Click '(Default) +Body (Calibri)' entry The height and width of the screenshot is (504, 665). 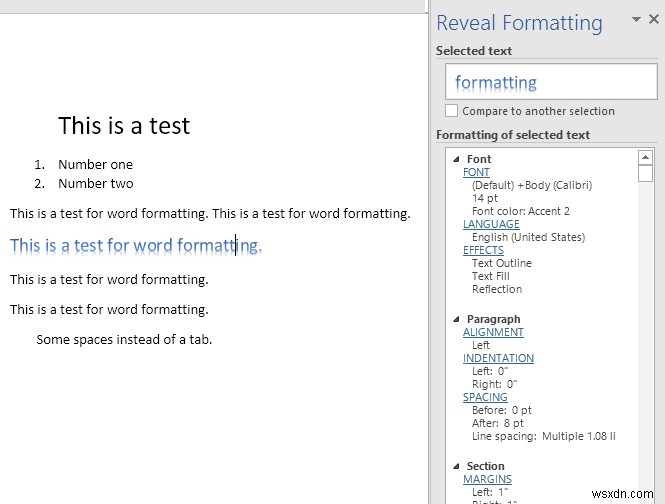click(x=532, y=185)
